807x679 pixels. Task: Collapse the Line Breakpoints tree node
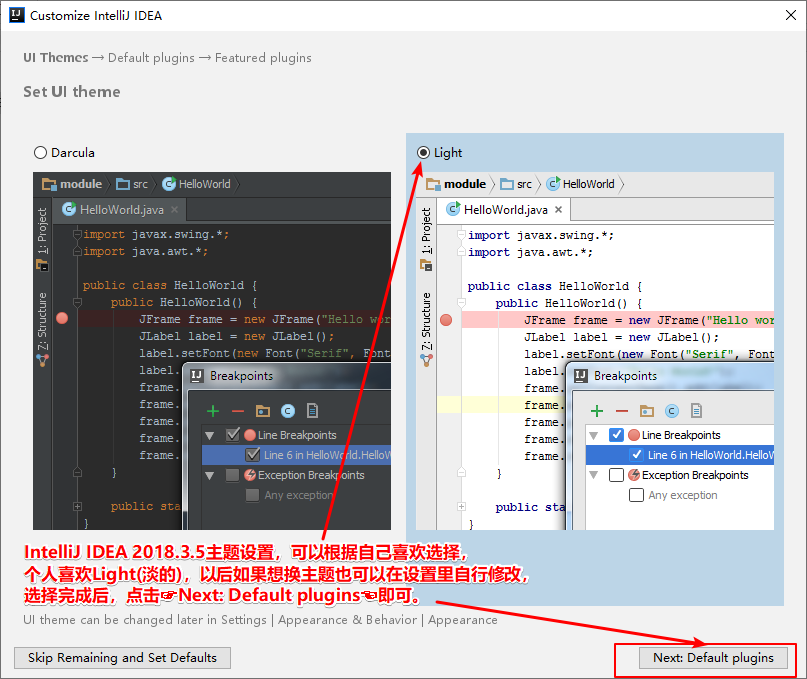coord(594,435)
